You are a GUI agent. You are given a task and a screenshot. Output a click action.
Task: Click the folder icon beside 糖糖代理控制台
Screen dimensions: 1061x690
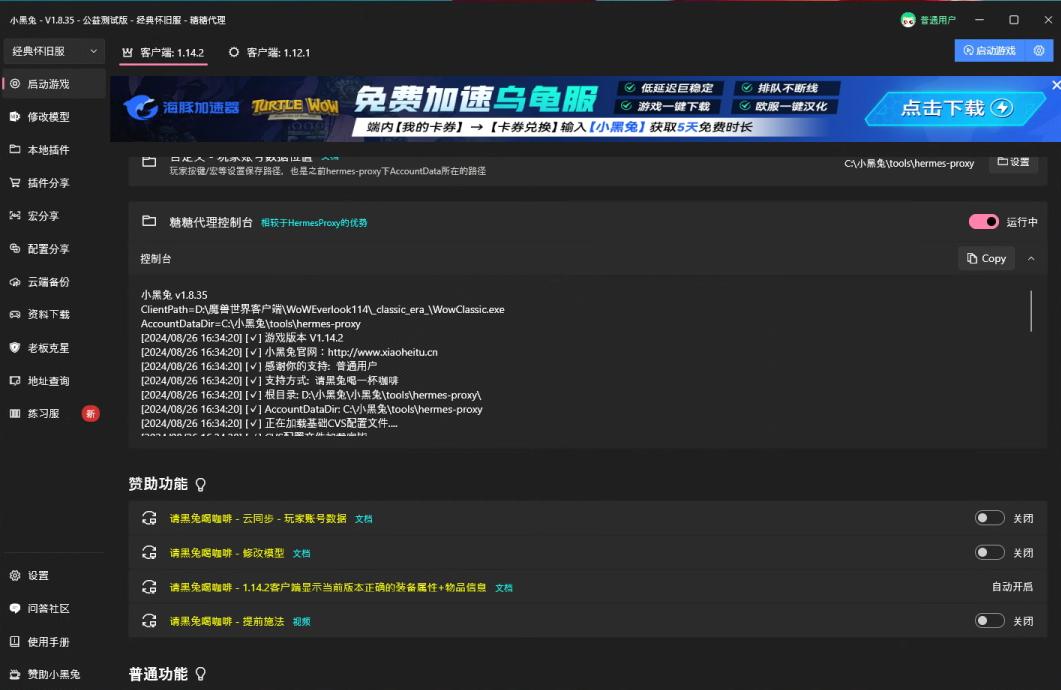coord(149,221)
